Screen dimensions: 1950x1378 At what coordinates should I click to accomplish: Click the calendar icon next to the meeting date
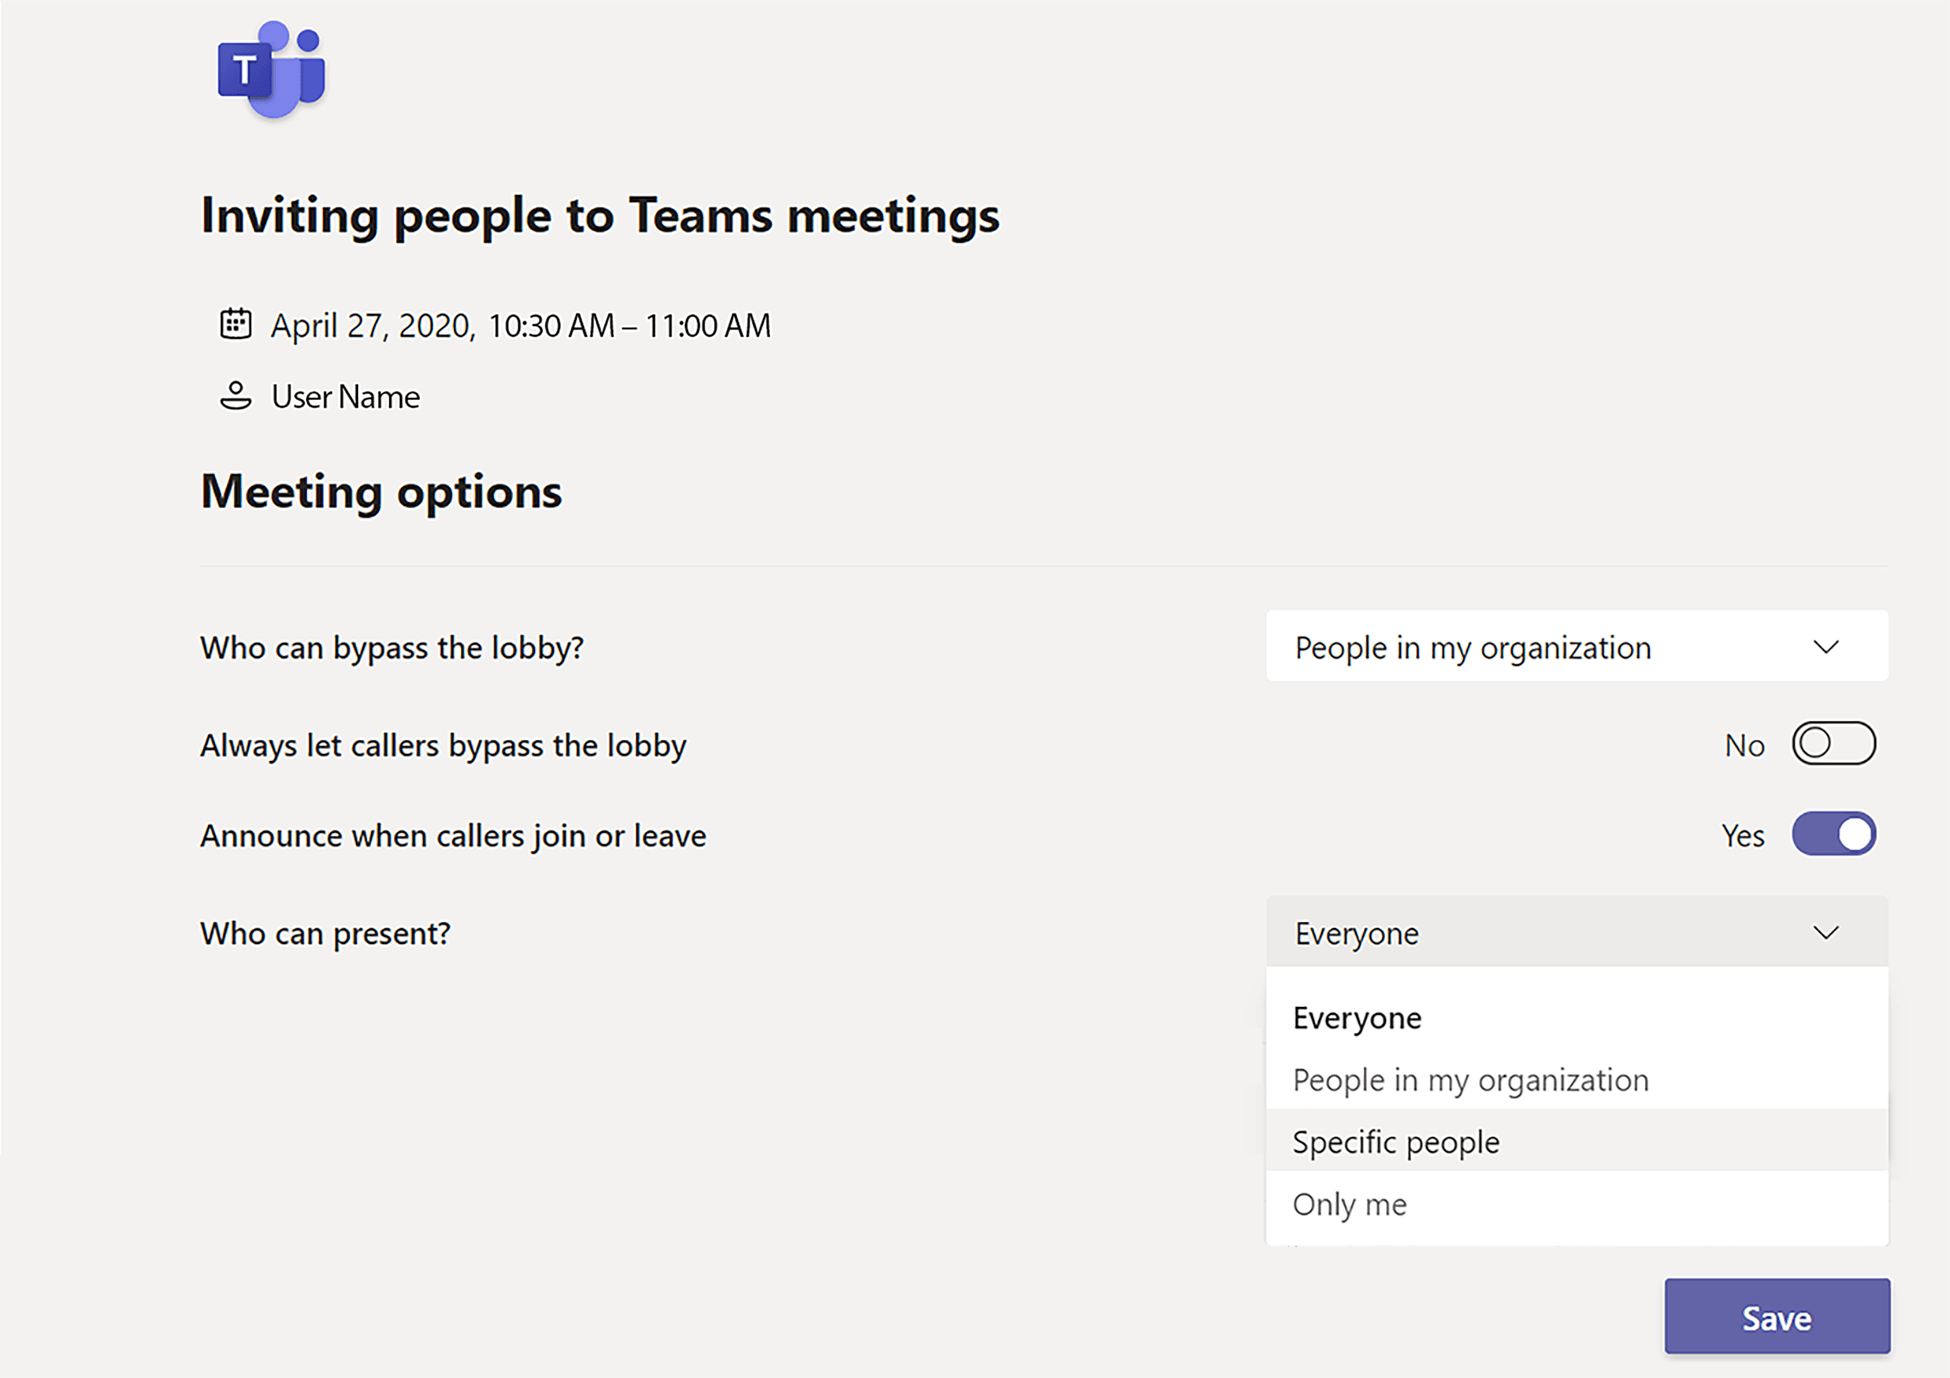click(236, 324)
